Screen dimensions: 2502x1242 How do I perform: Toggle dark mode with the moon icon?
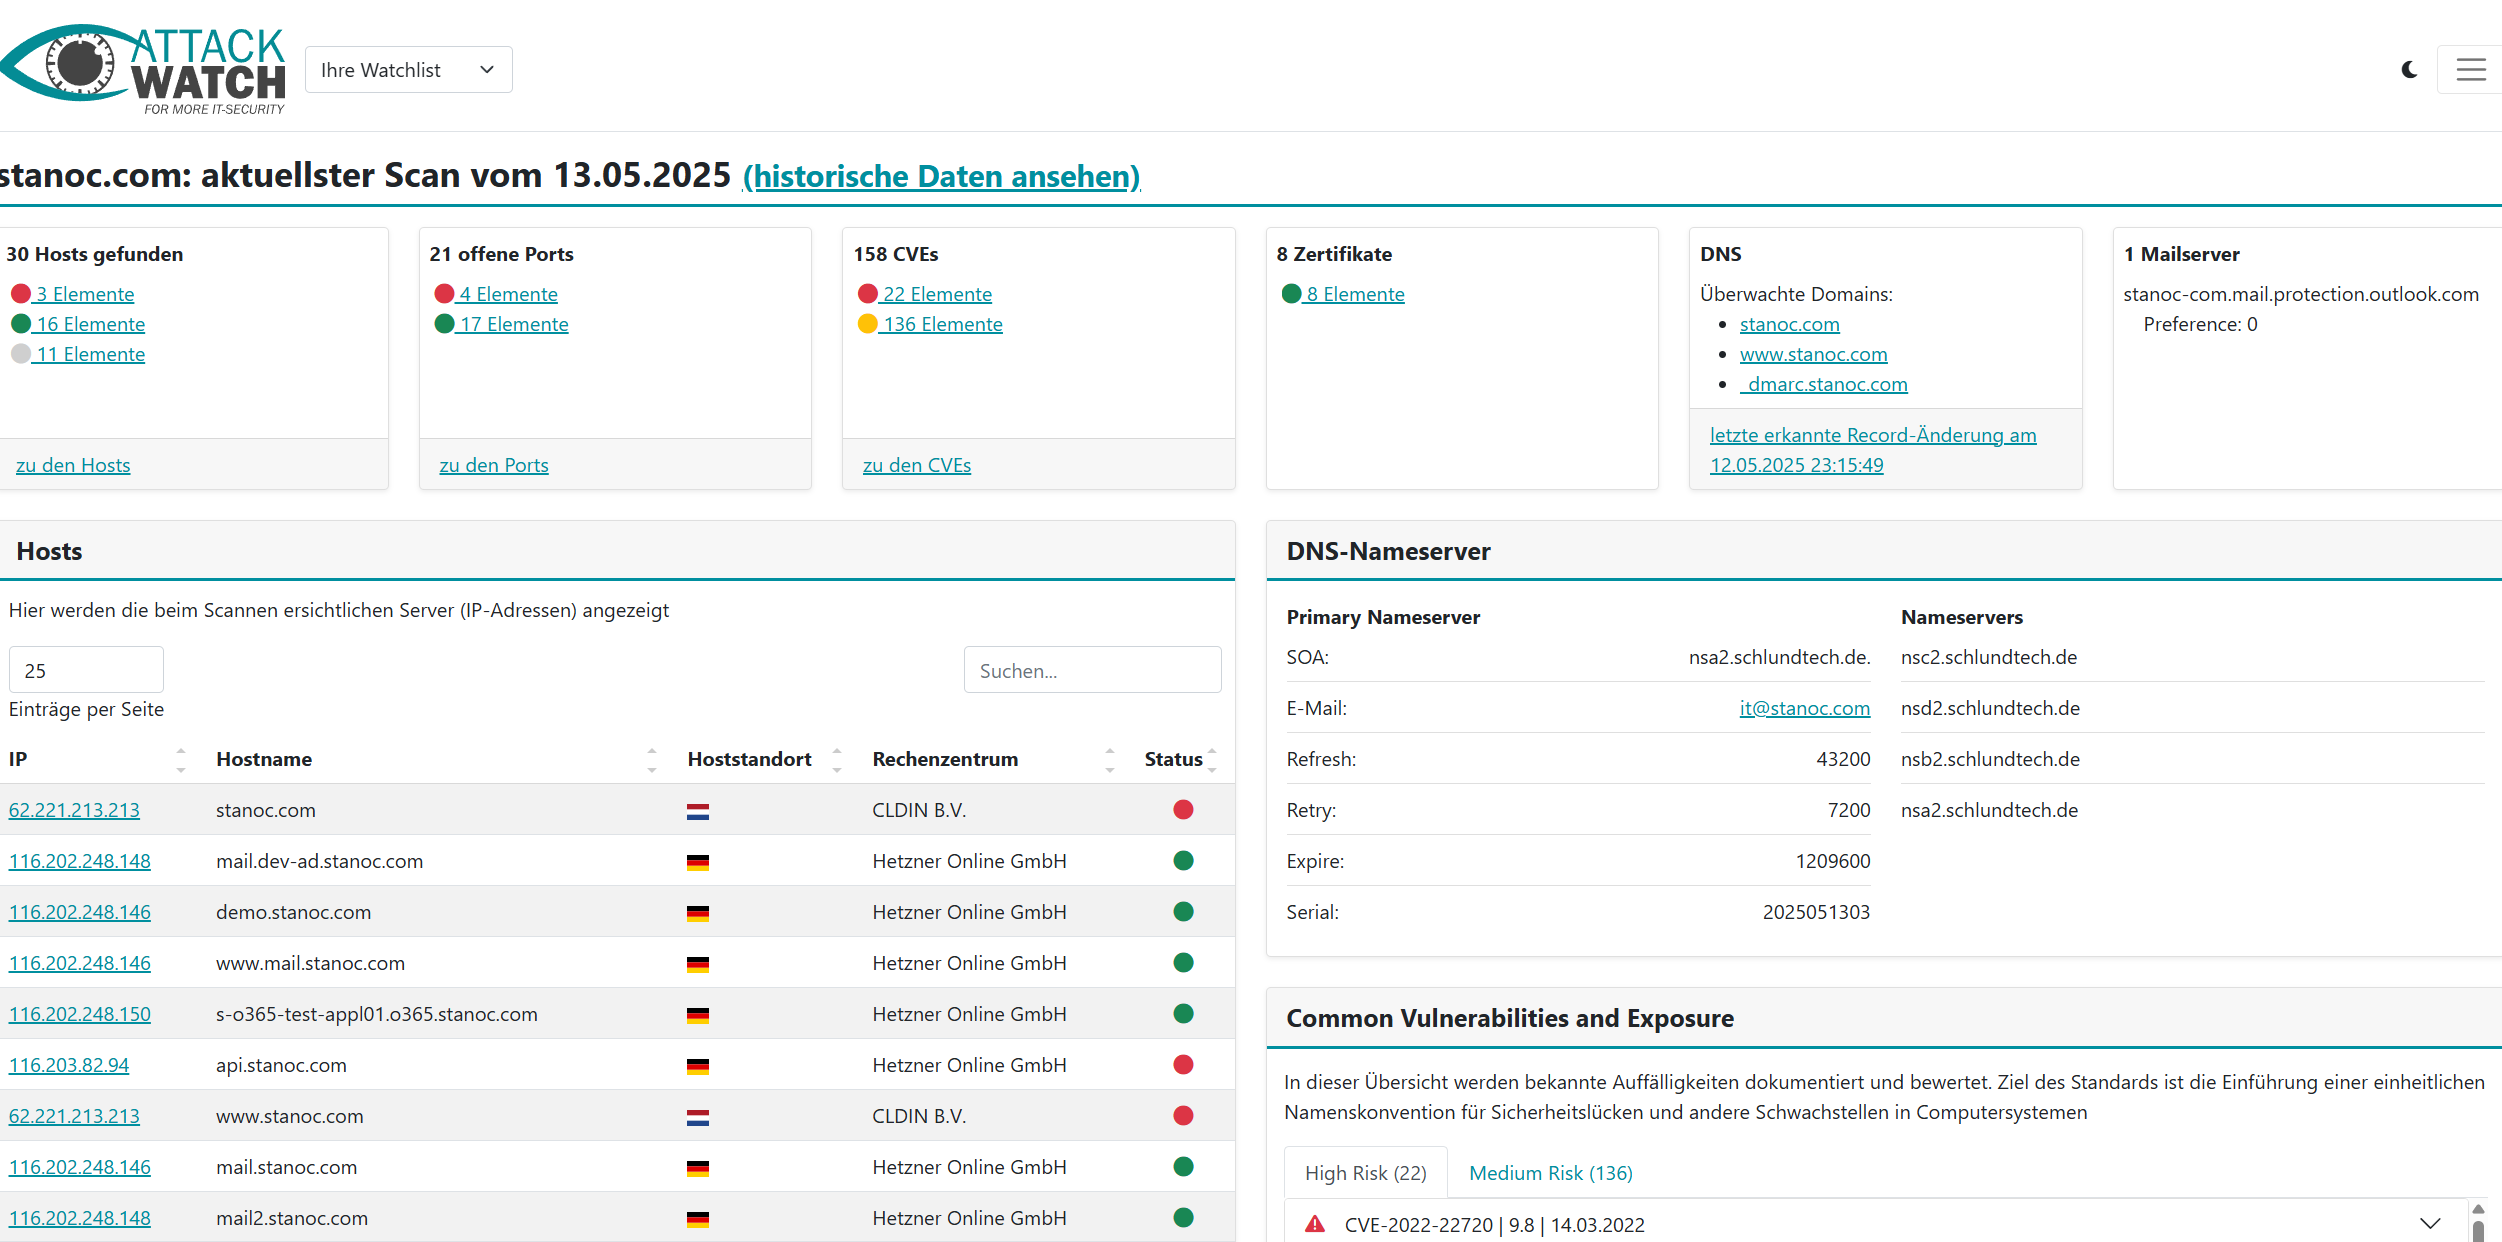click(x=2409, y=70)
